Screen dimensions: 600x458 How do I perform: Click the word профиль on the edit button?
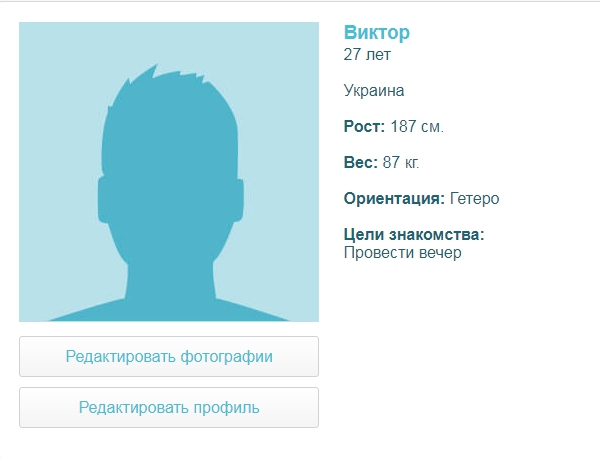[x=226, y=408]
